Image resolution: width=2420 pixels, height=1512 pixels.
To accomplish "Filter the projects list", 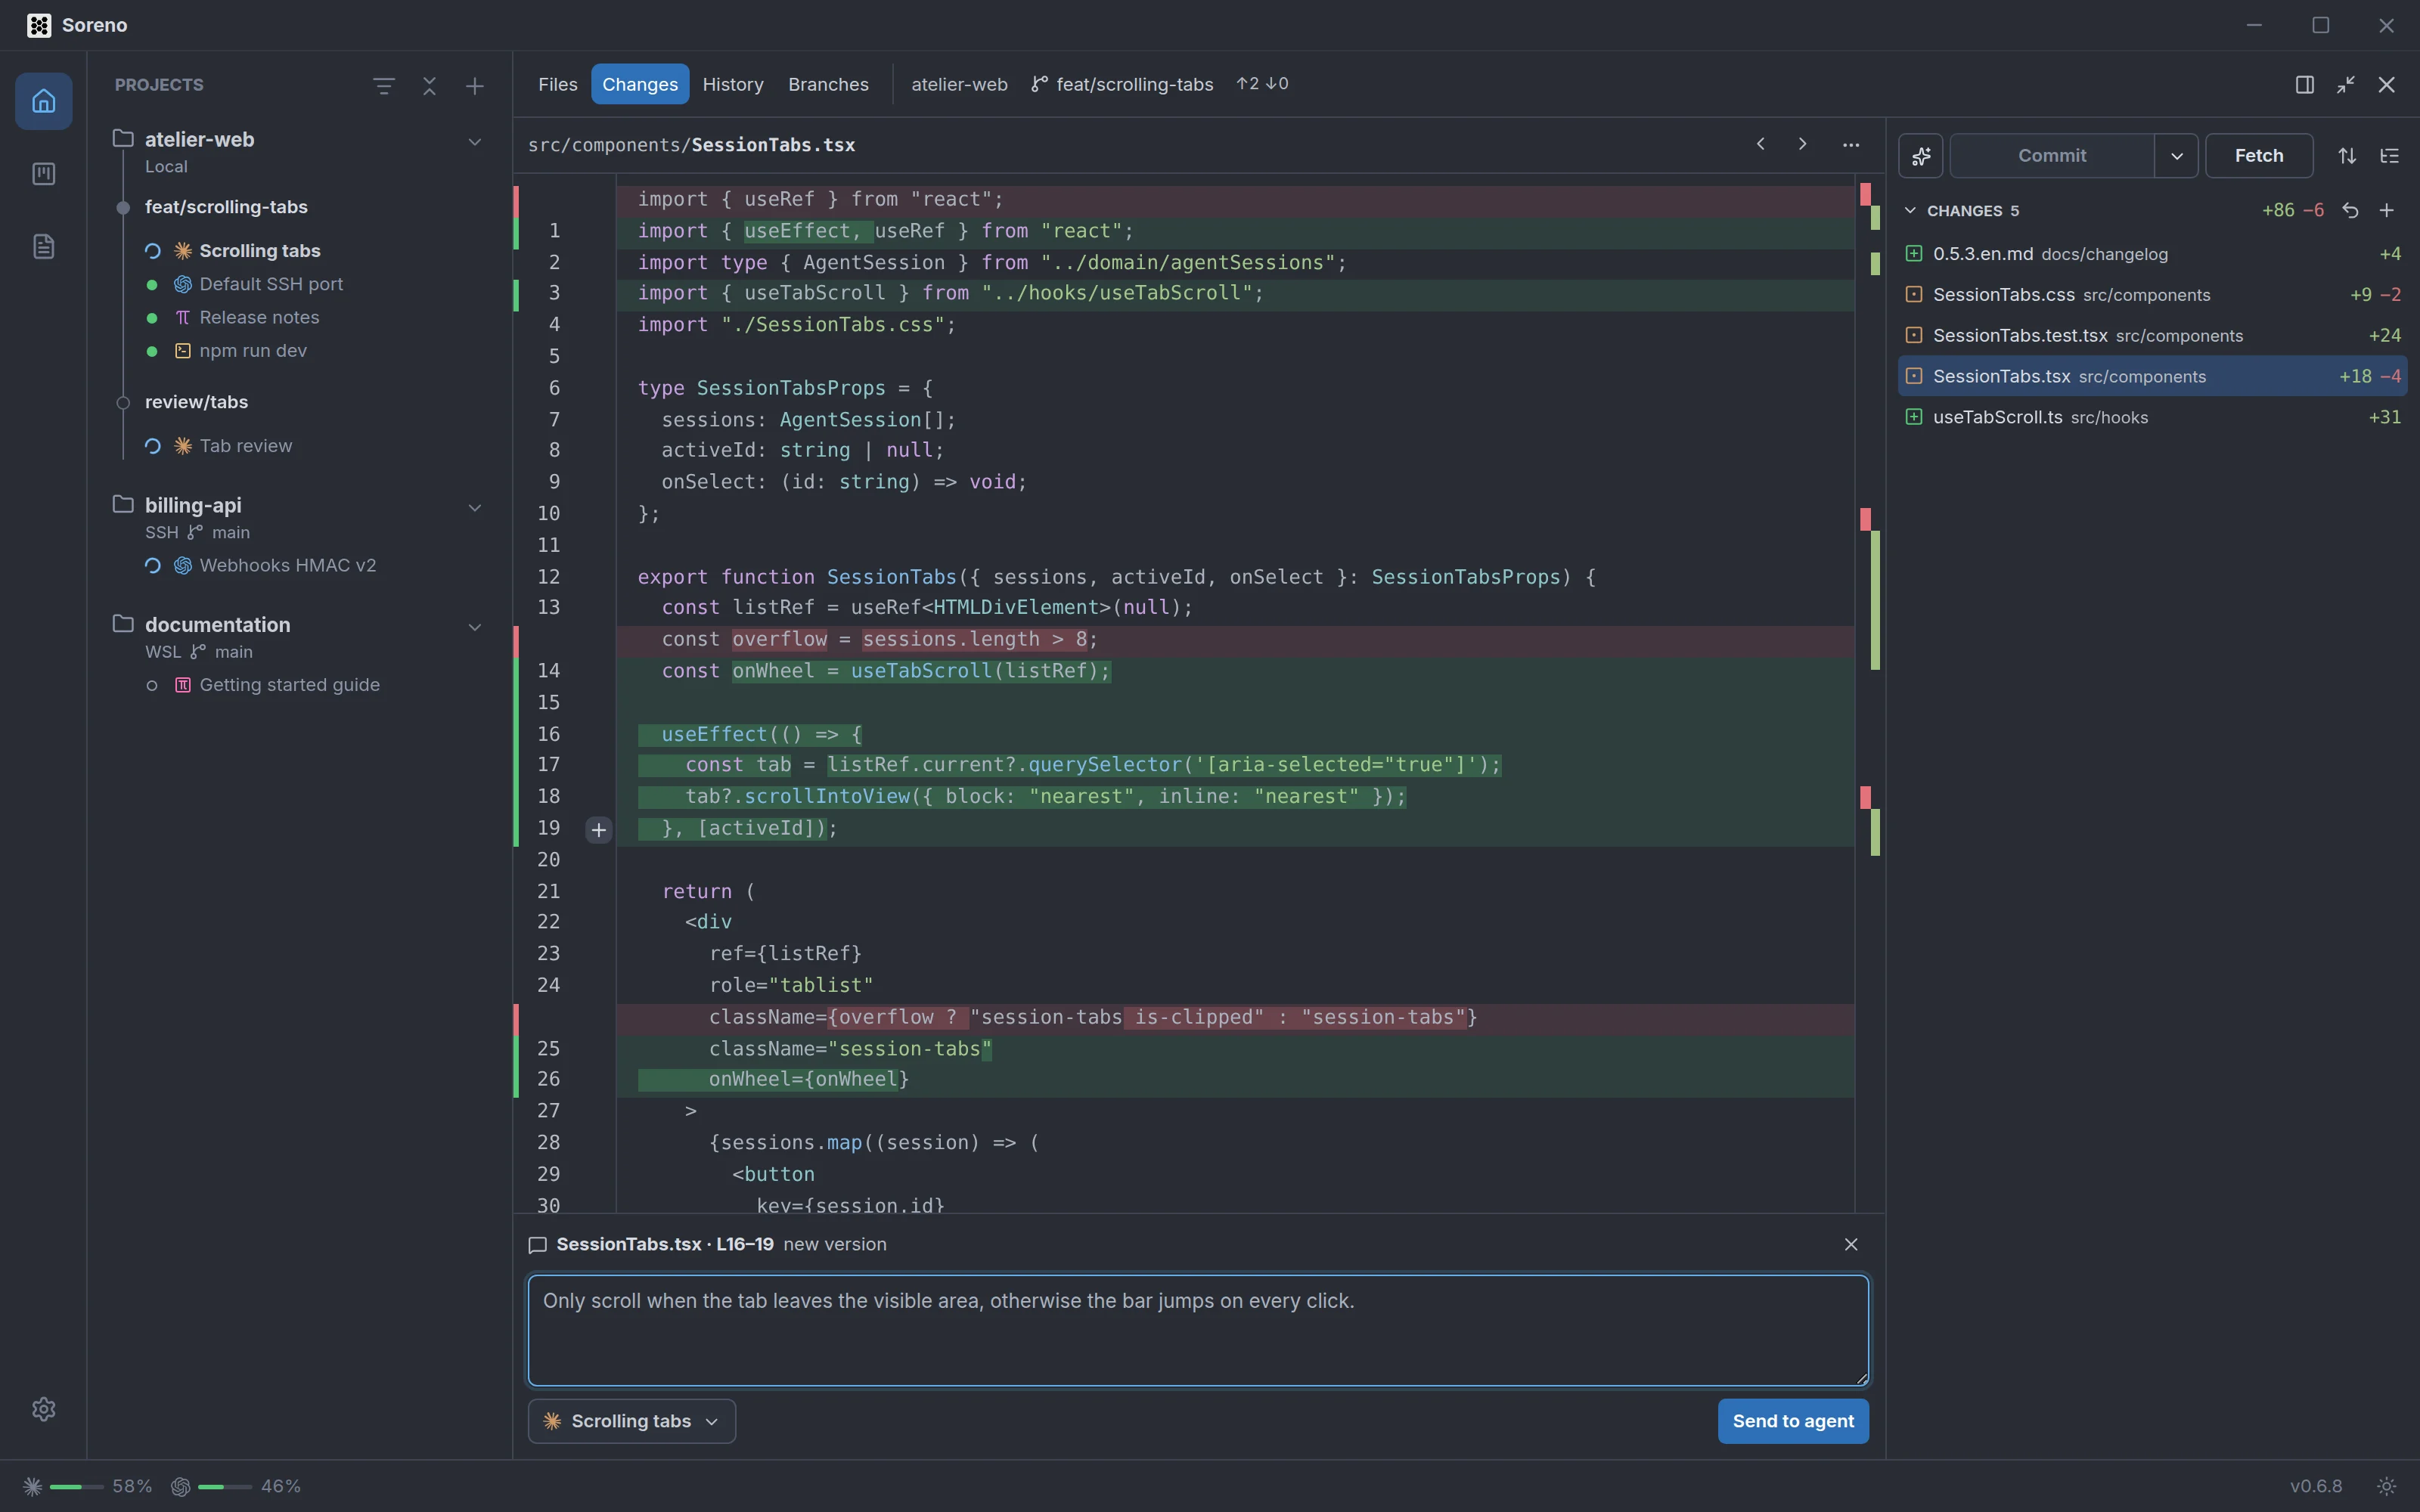I will tap(384, 86).
